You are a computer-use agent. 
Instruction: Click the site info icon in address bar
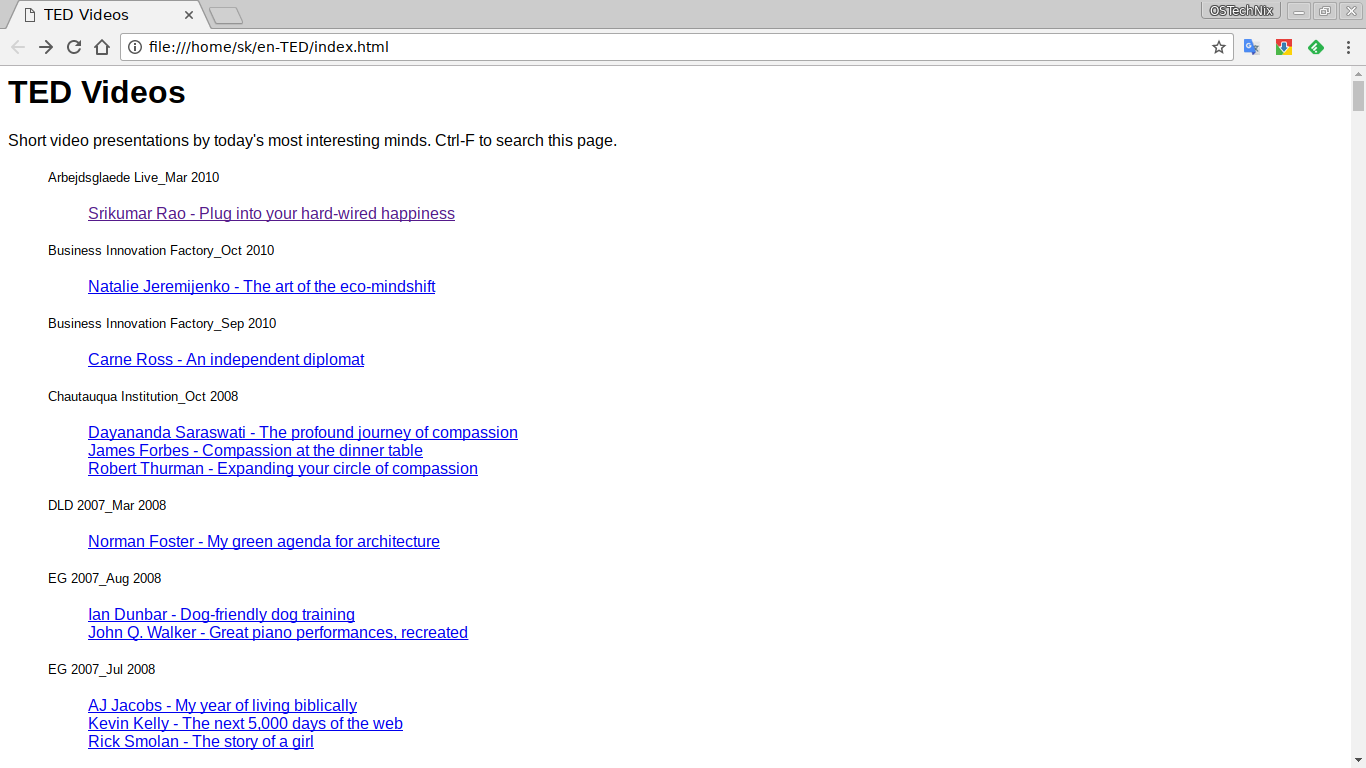tap(135, 47)
